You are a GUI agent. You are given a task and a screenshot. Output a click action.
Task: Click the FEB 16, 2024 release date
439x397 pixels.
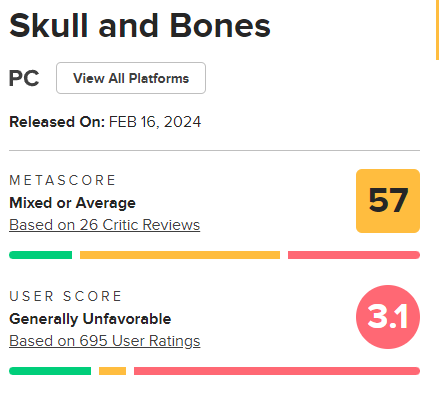(155, 122)
